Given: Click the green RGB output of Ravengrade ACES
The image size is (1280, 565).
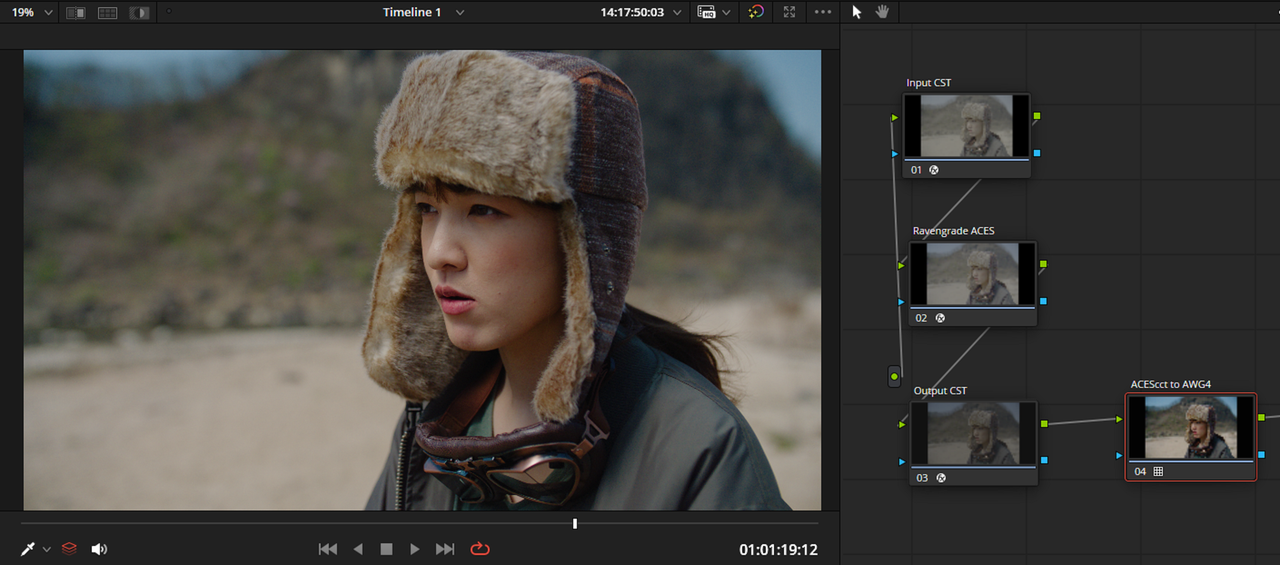Looking at the screenshot, I should 1044,264.
